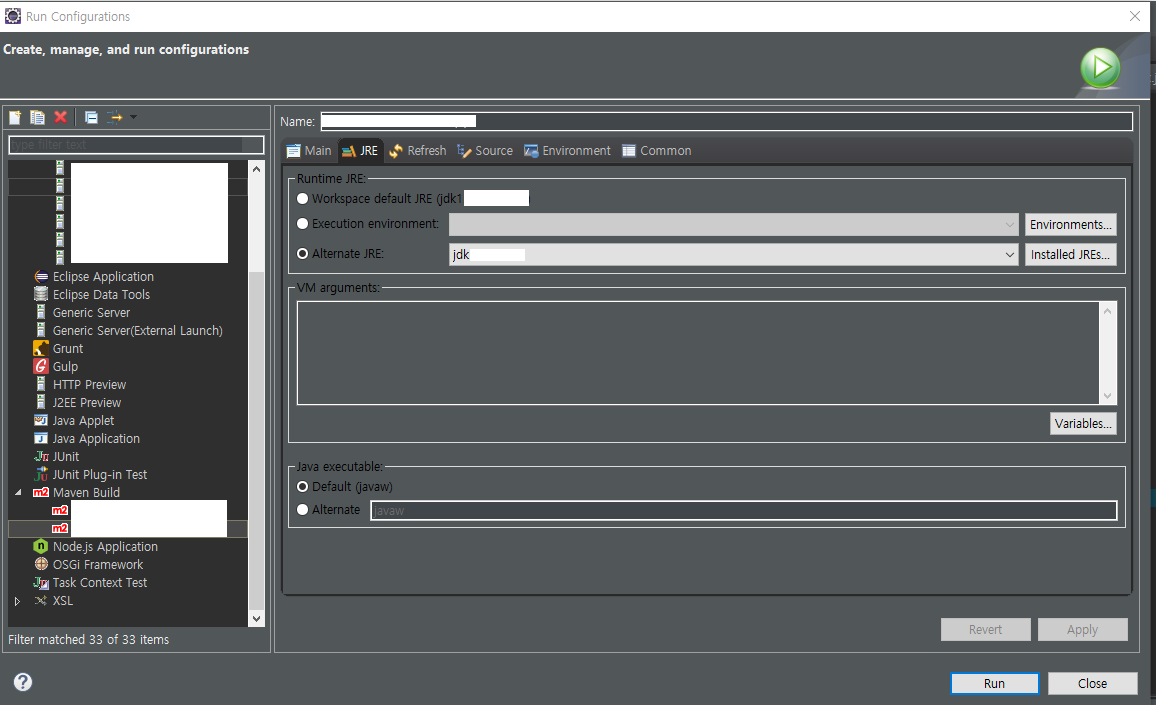
Task: Click the Variables... button
Action: point(1083,423)
